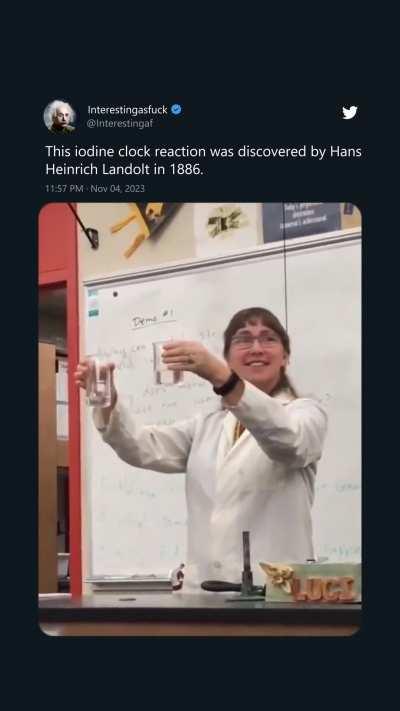Click the woman's glasses in the video
This screenshot has height=711, width=400.
pos(255,340)
